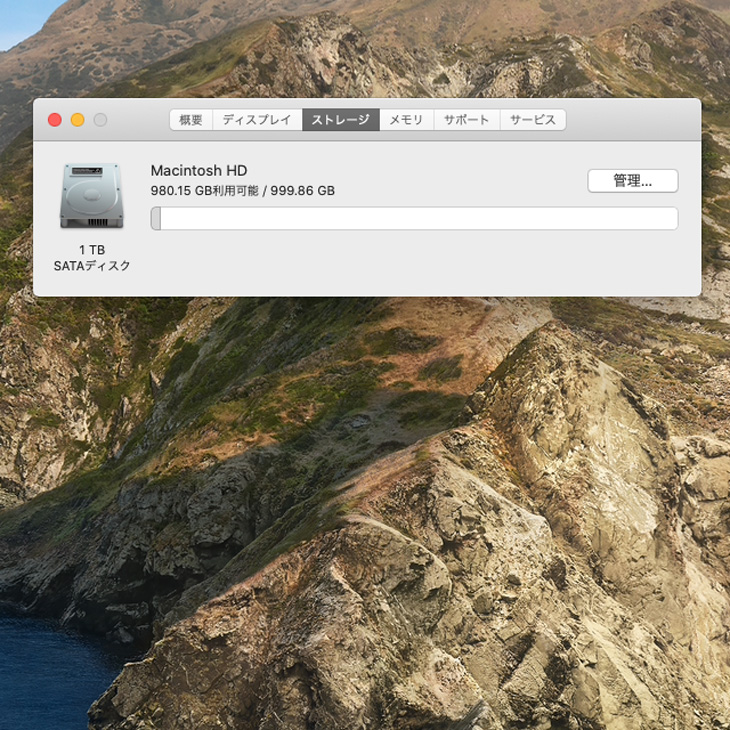Minimize the window with the yellow button
The width and height of the screenshot is (730, 730).
[x=78, y=120]
